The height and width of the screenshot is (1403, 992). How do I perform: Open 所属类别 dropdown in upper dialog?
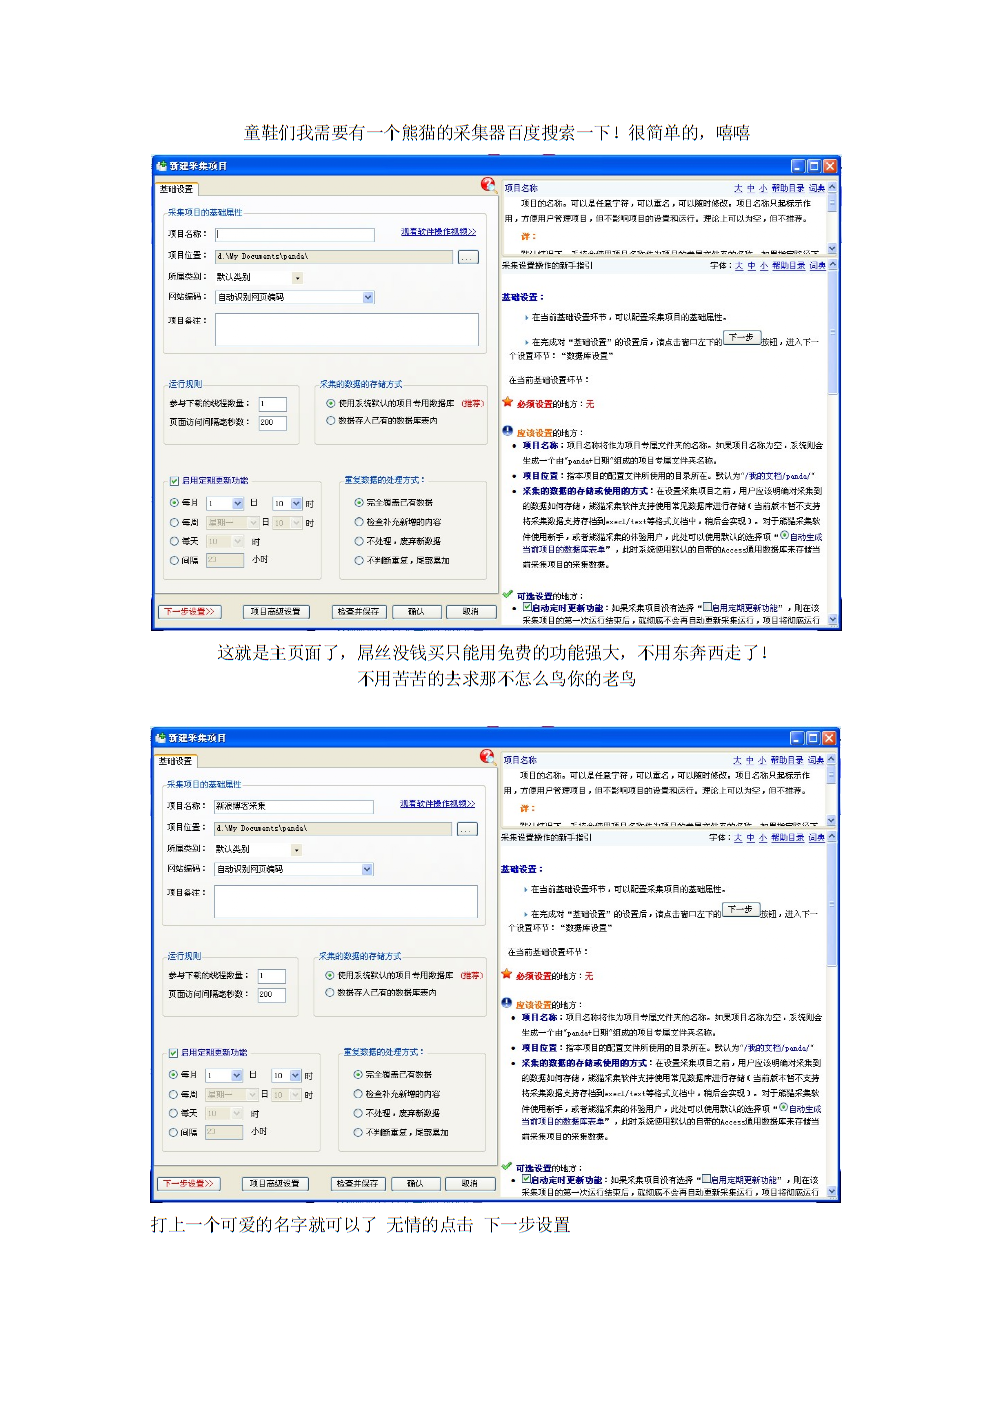pyautogui.click(x=297, y=278)
